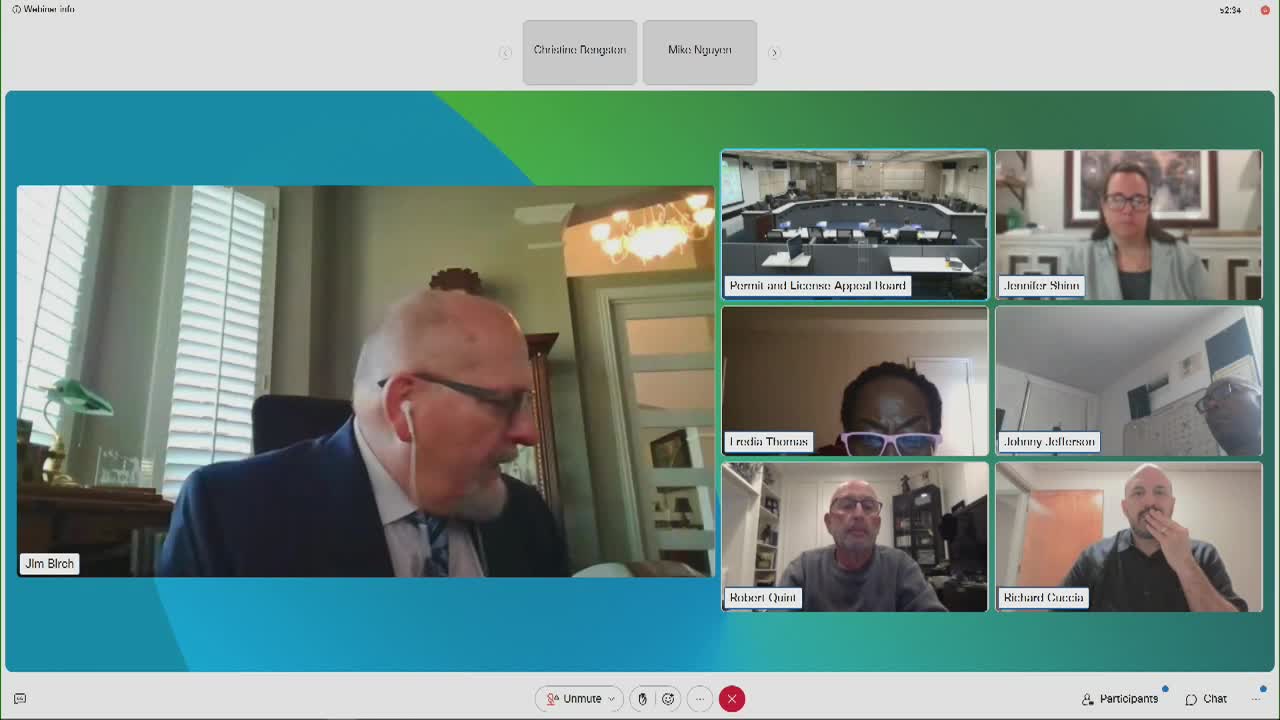Select Johnny Jefferson's video tile

pos(1129,381)
